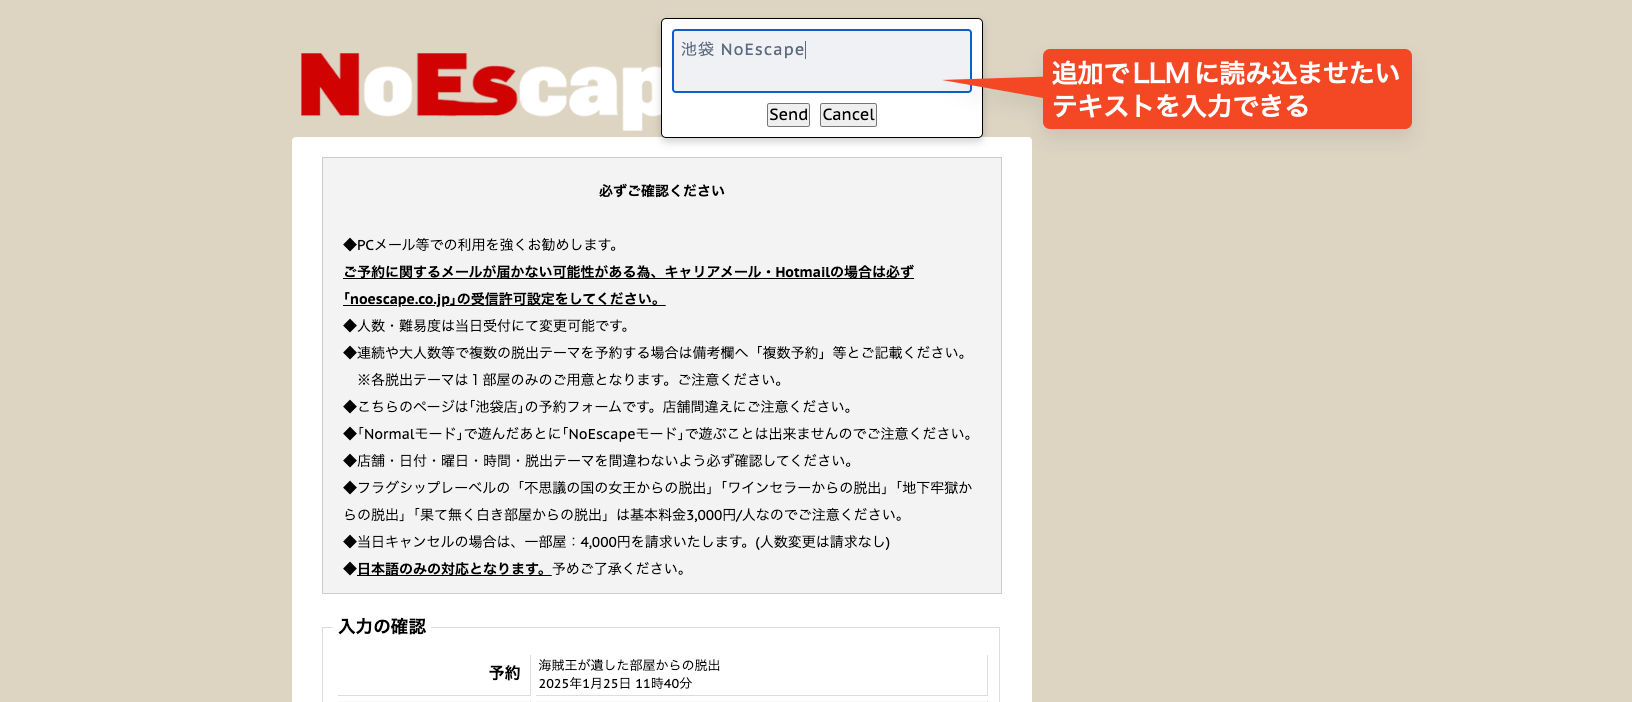
Task: Click the heading 必ずご確認ください
Action: (x=662, y=191)
